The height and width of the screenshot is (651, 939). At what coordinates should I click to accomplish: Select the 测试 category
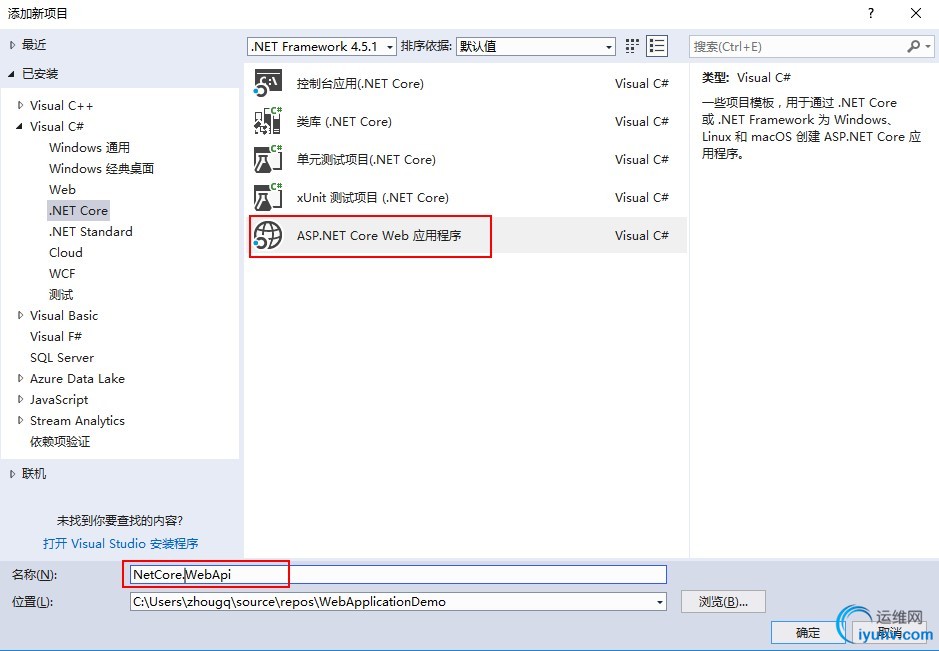(61, 294)
